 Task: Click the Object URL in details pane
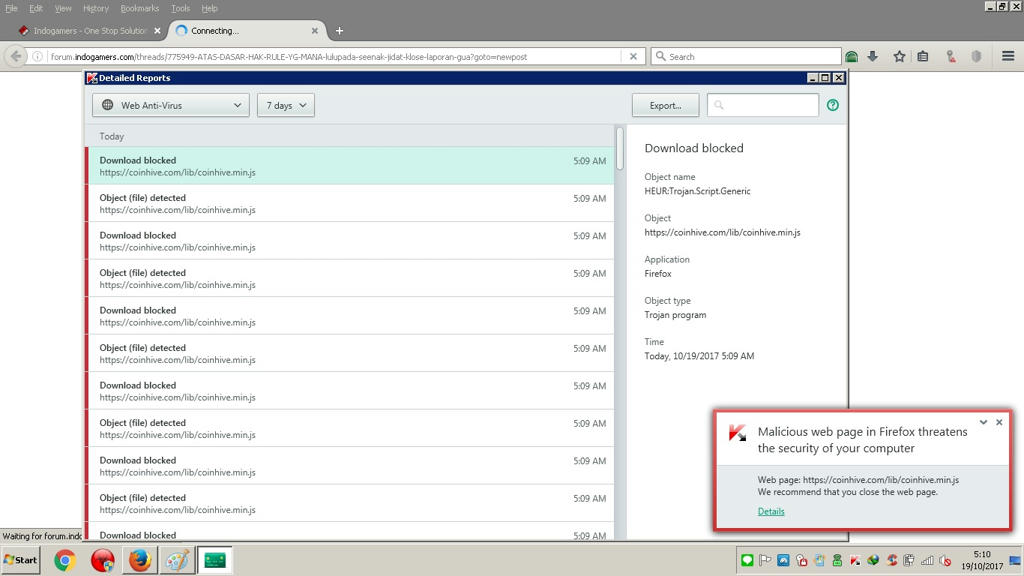point(722,232)
